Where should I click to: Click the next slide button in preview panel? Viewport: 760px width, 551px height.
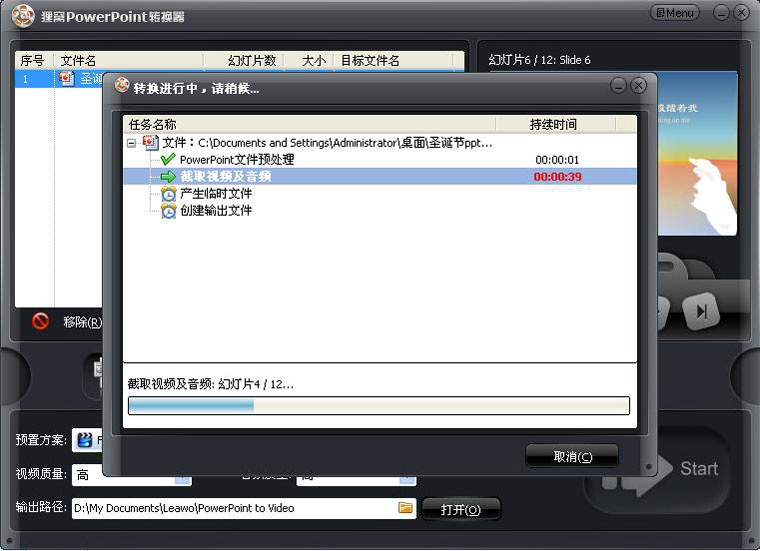coord(701,311)
